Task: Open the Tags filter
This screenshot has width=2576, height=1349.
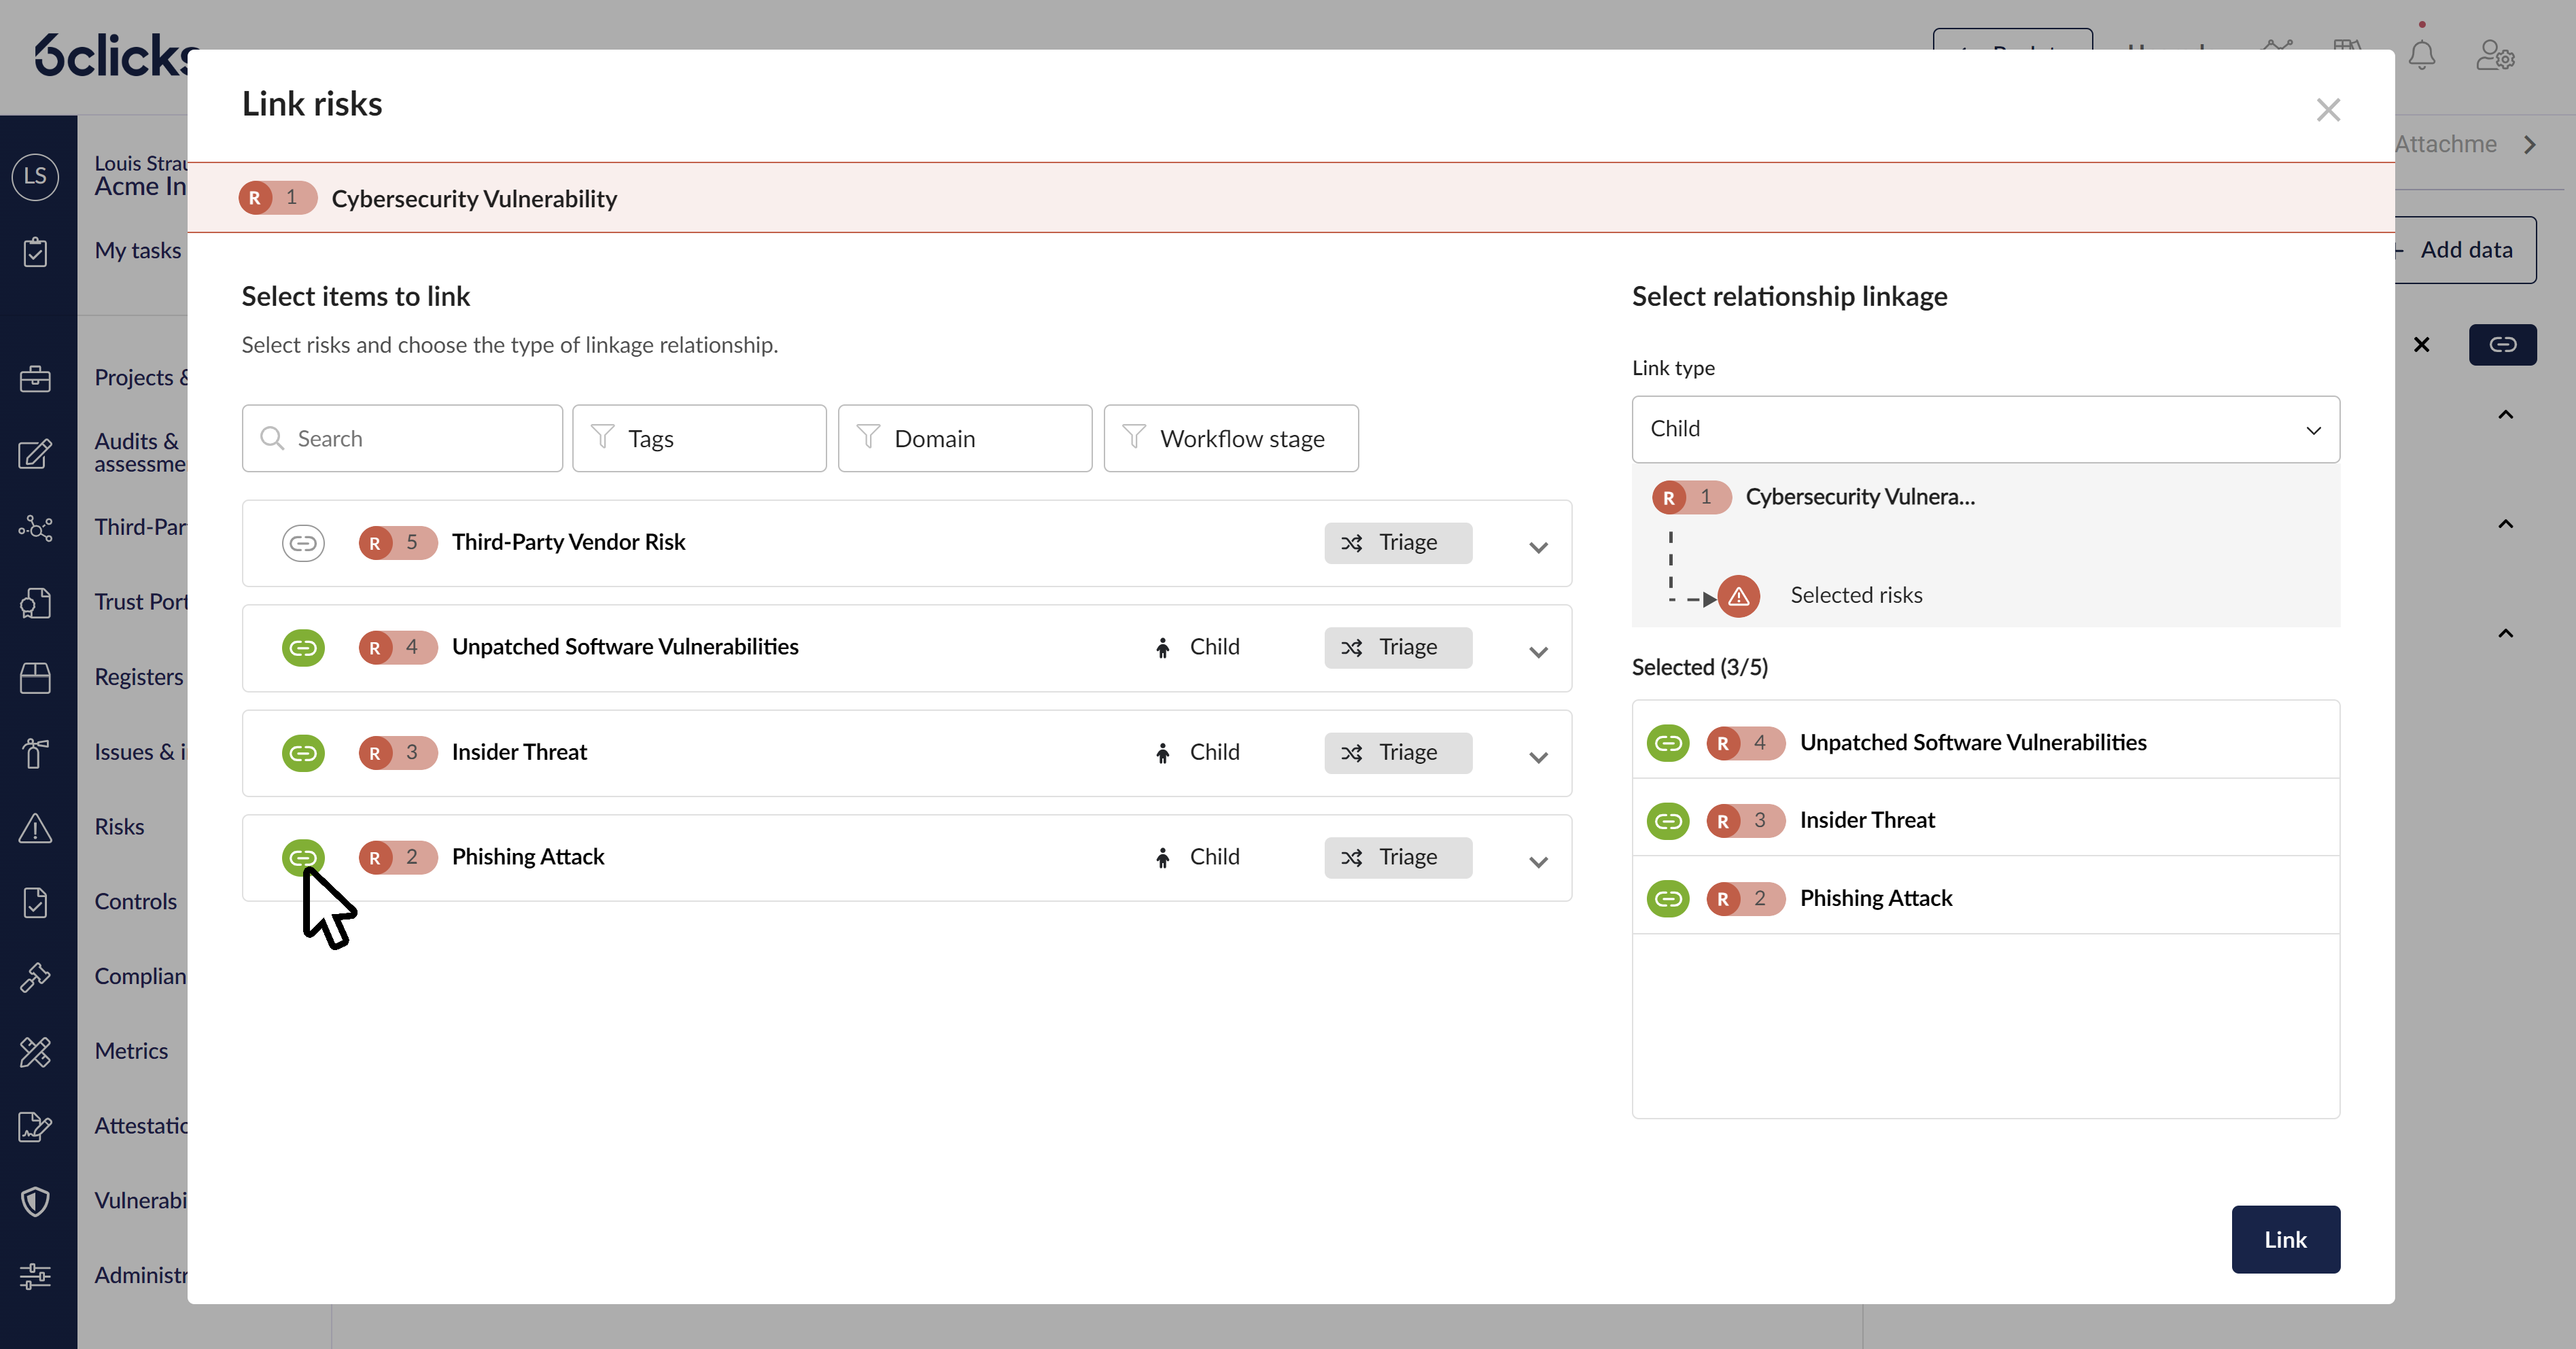Action: [x=699, y=438]
